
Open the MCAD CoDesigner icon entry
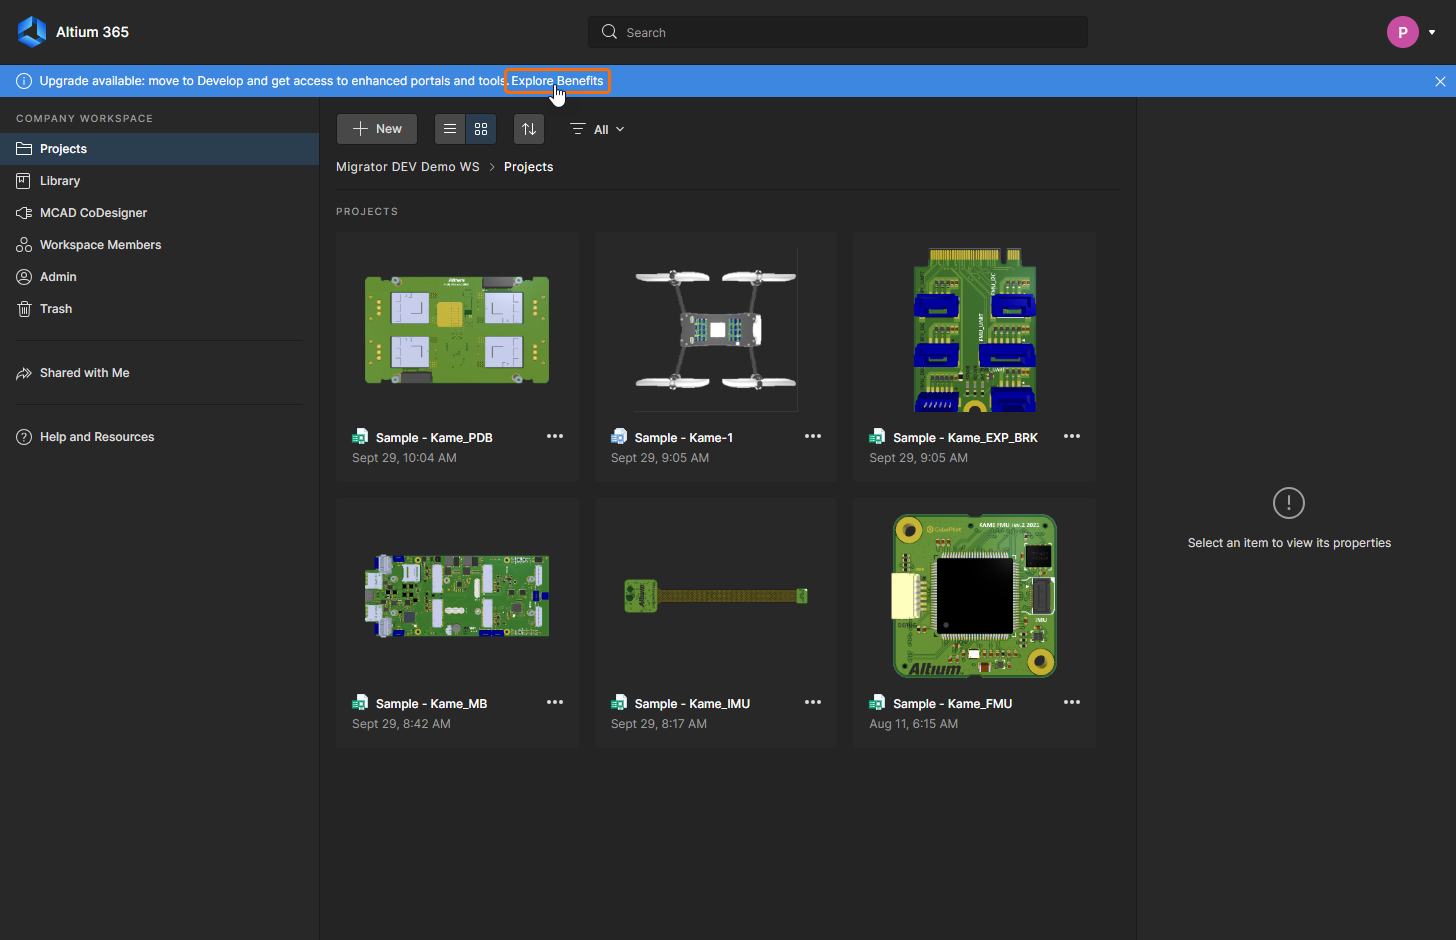[x=24, y=213]
